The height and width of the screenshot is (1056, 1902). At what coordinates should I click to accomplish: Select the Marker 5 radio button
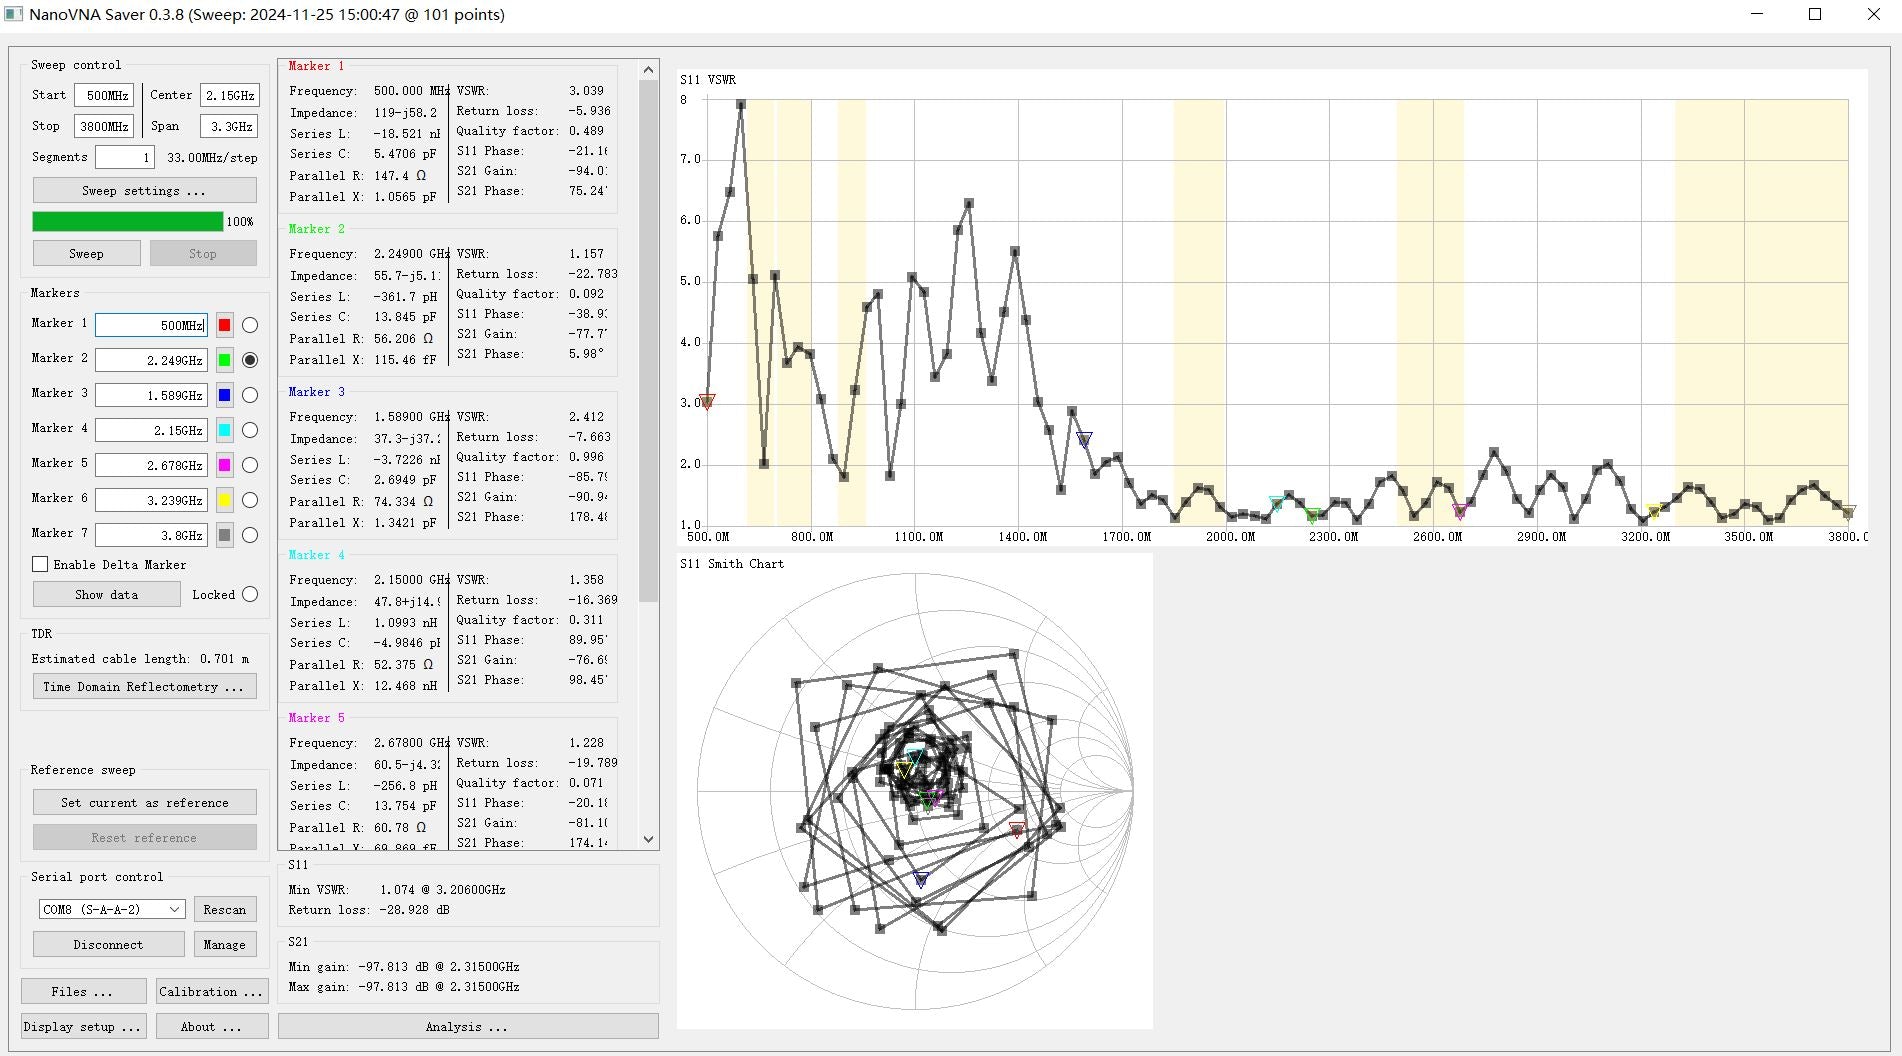[x=250, y=465]
